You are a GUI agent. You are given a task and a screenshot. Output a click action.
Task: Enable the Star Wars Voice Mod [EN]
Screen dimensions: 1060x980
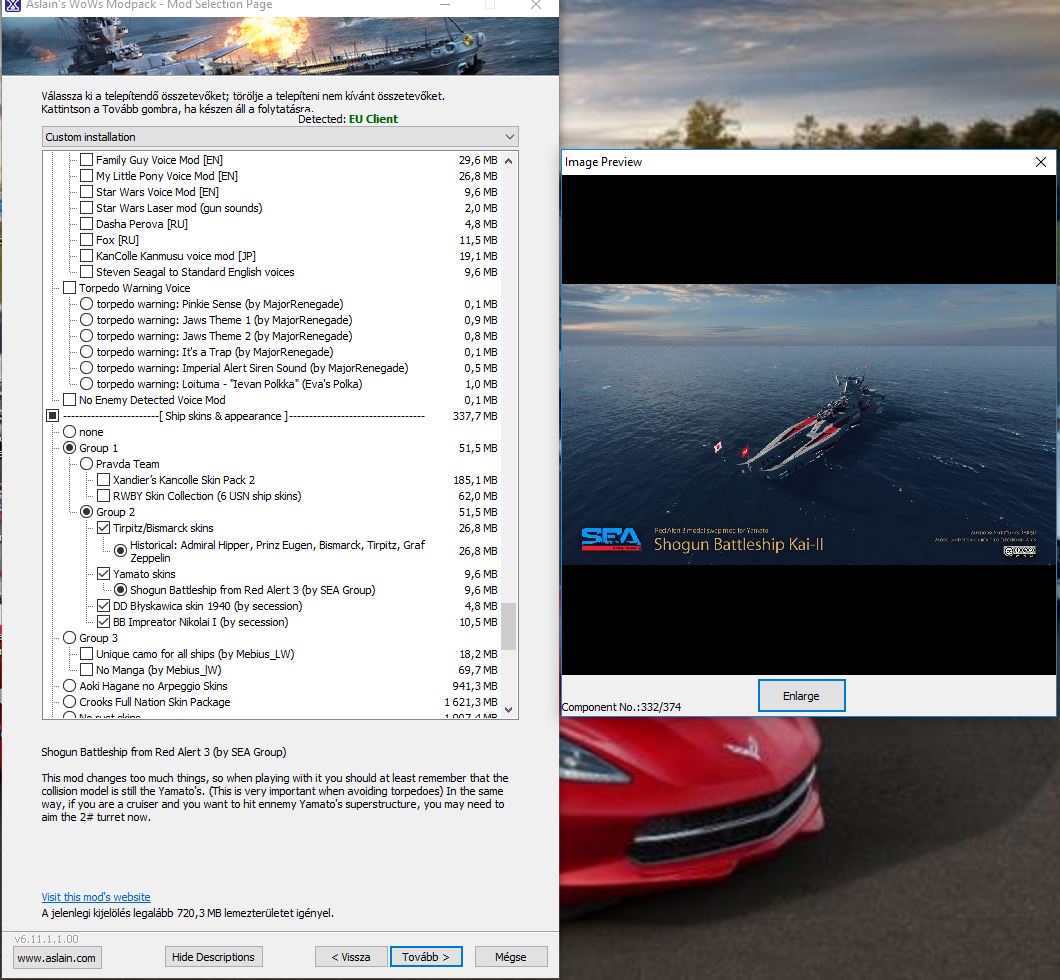(x=87, y=192)
